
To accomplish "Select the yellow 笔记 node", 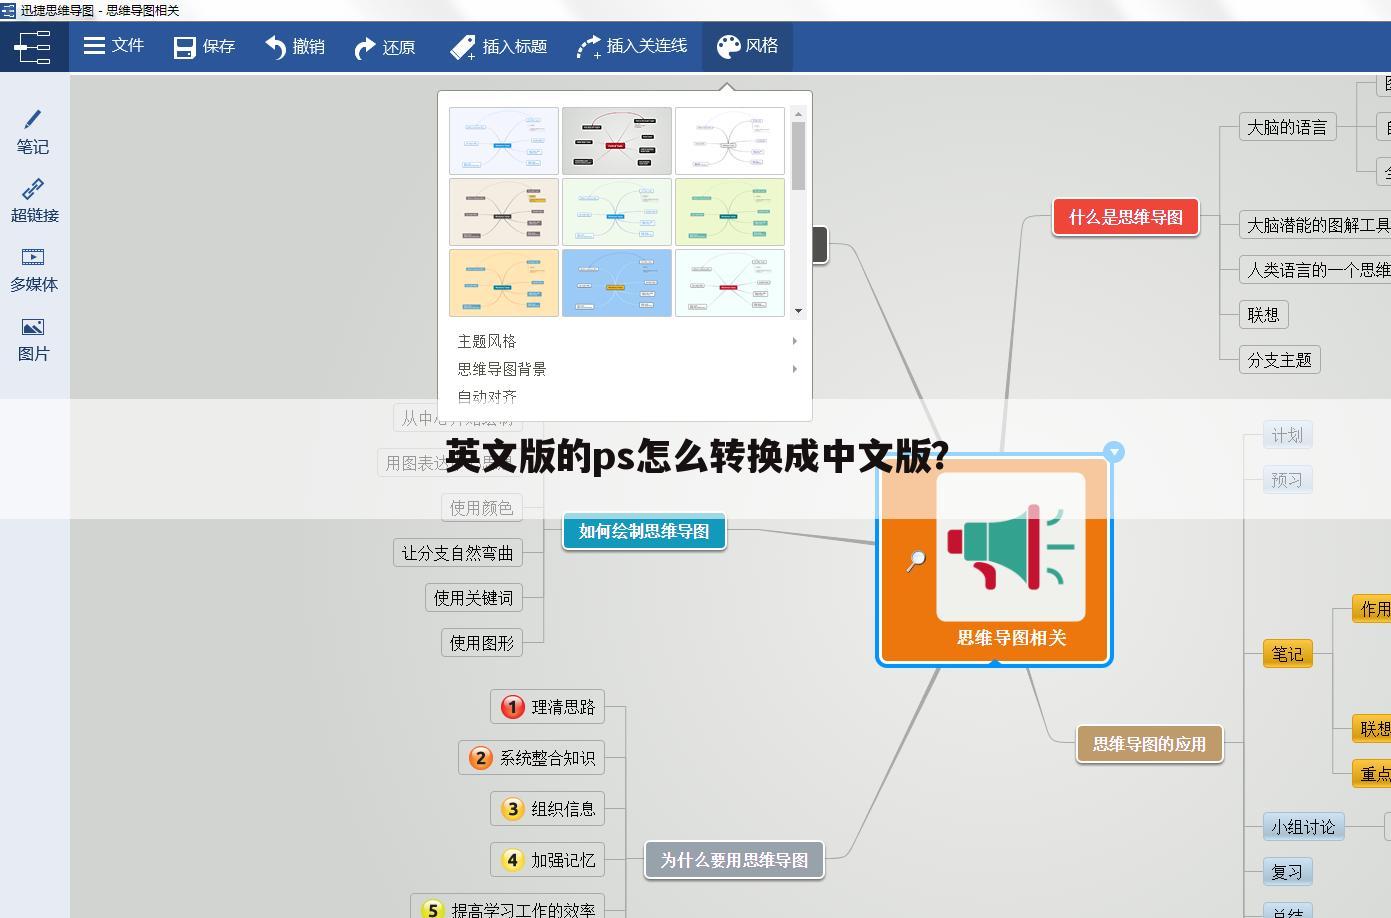I will pyautogui.click(x=1287, y=654).
